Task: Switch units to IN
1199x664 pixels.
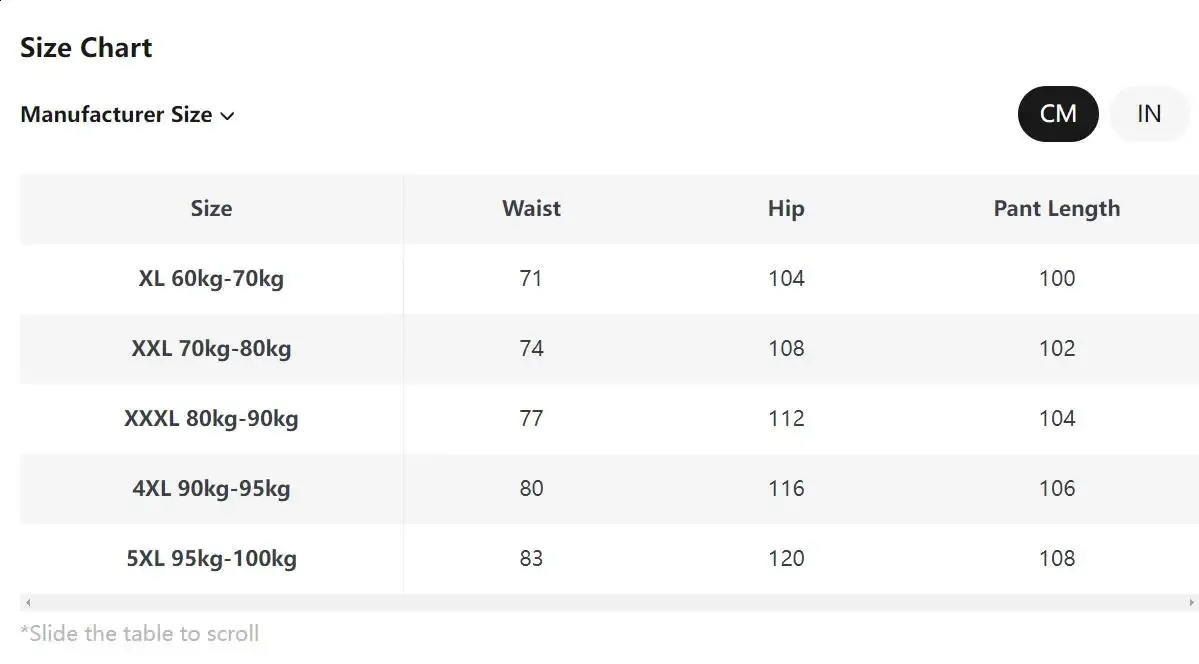Action: (1149, 114)
